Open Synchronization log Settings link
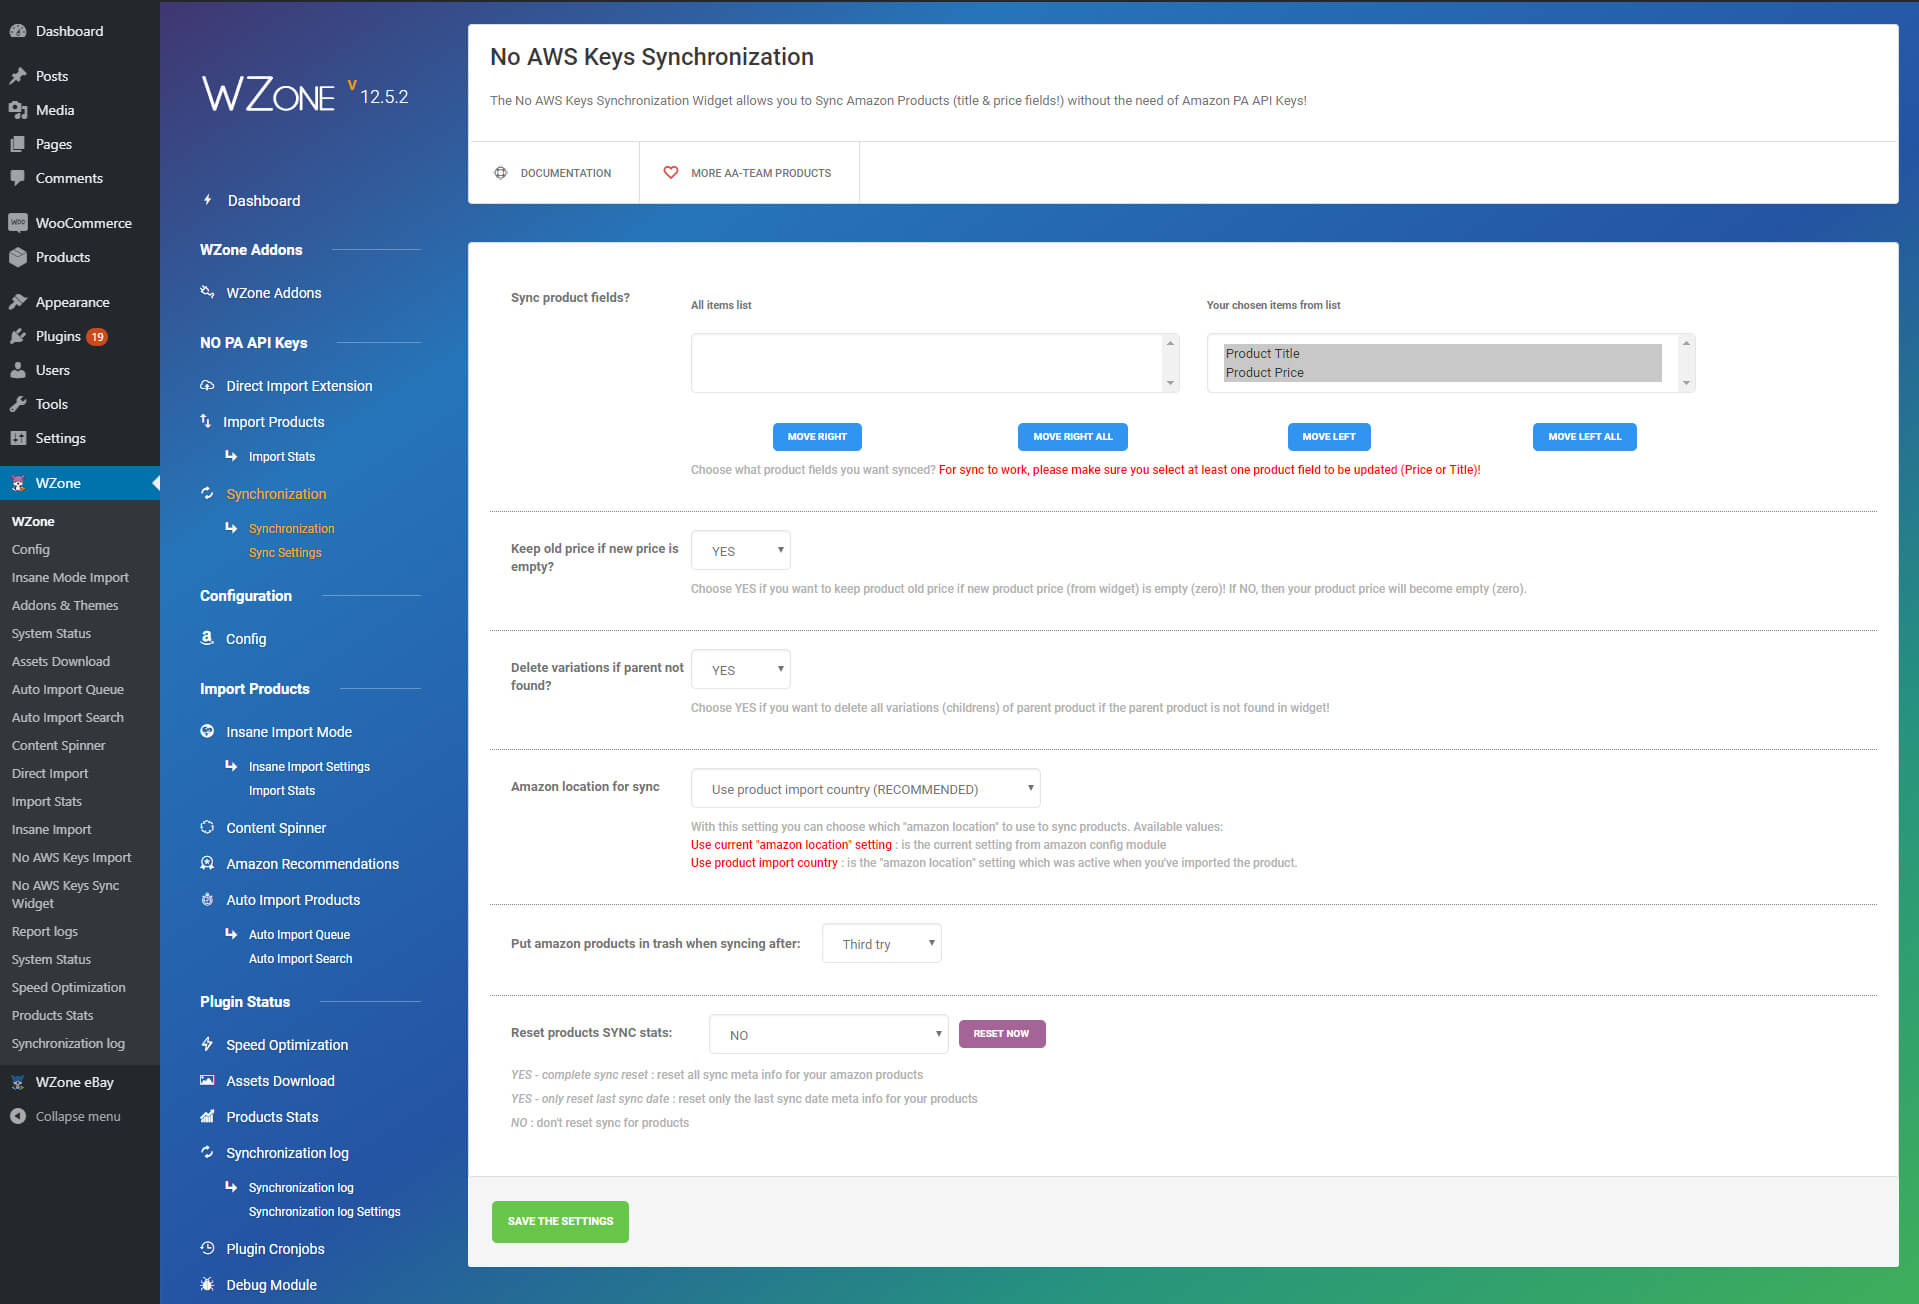 tap(324, 1211)
